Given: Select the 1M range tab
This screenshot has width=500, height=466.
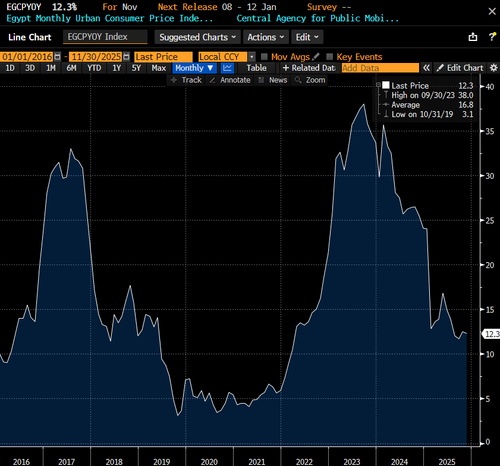Looking at the screenshot, I should pos(51,68).
